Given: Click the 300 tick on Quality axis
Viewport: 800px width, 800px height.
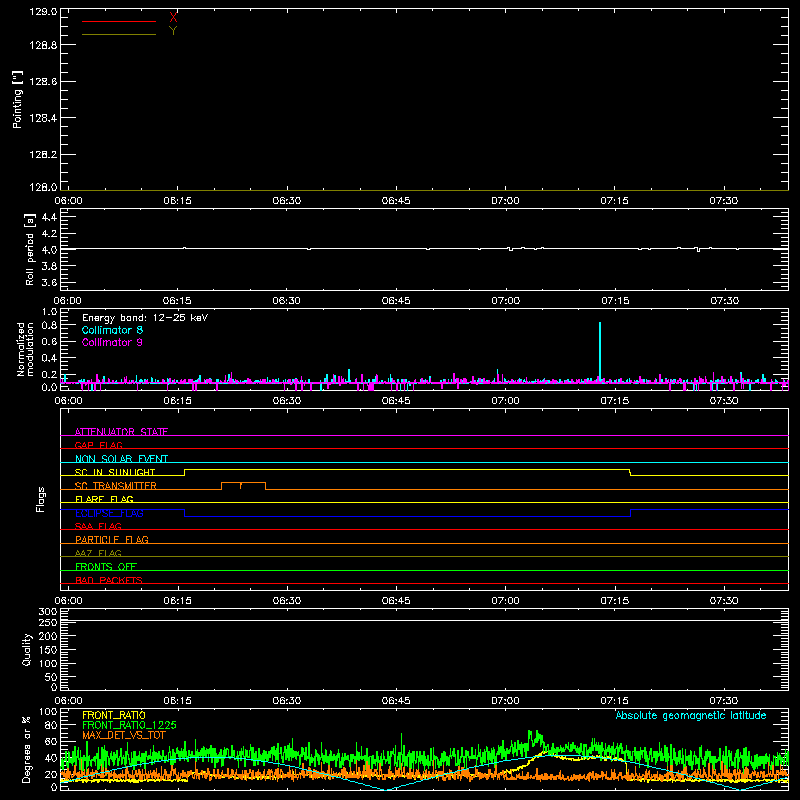Looking at the screenshot, I should pyautogui.click(x=47, y=612).
